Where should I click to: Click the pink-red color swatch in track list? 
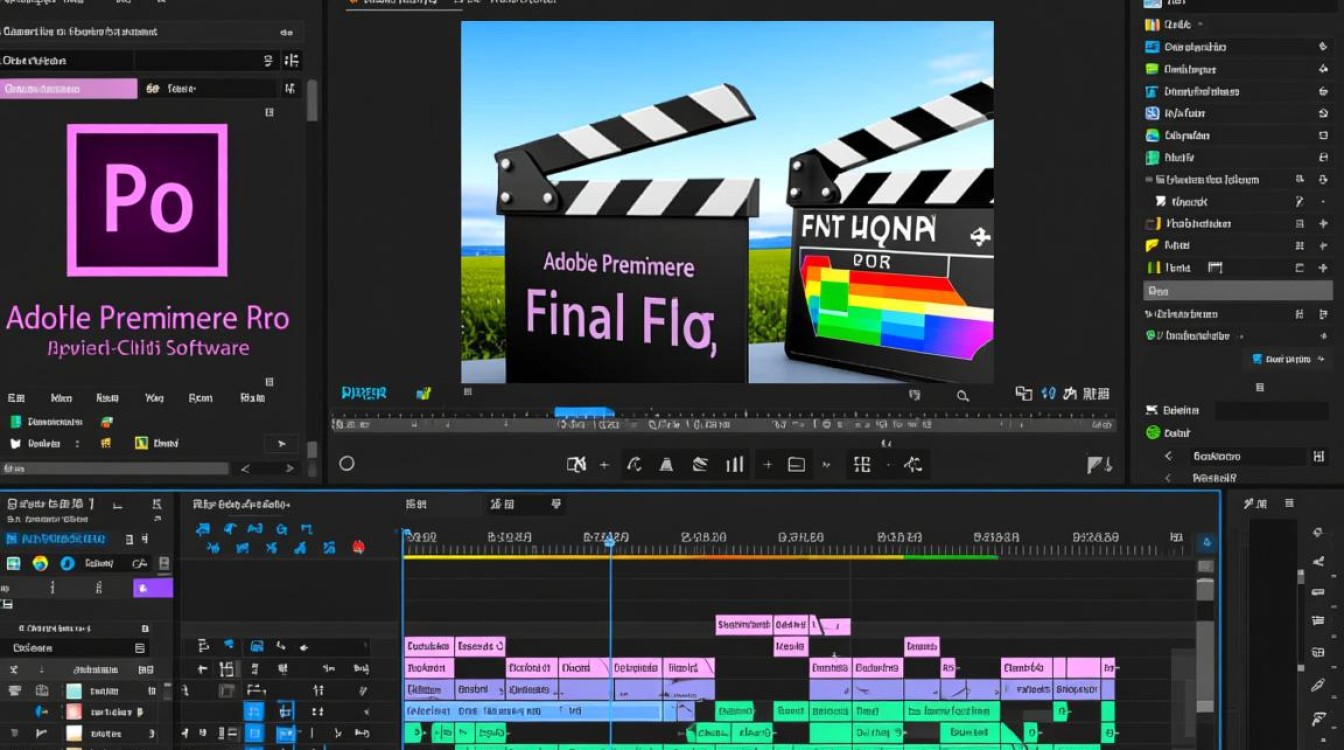click(73, 712)
